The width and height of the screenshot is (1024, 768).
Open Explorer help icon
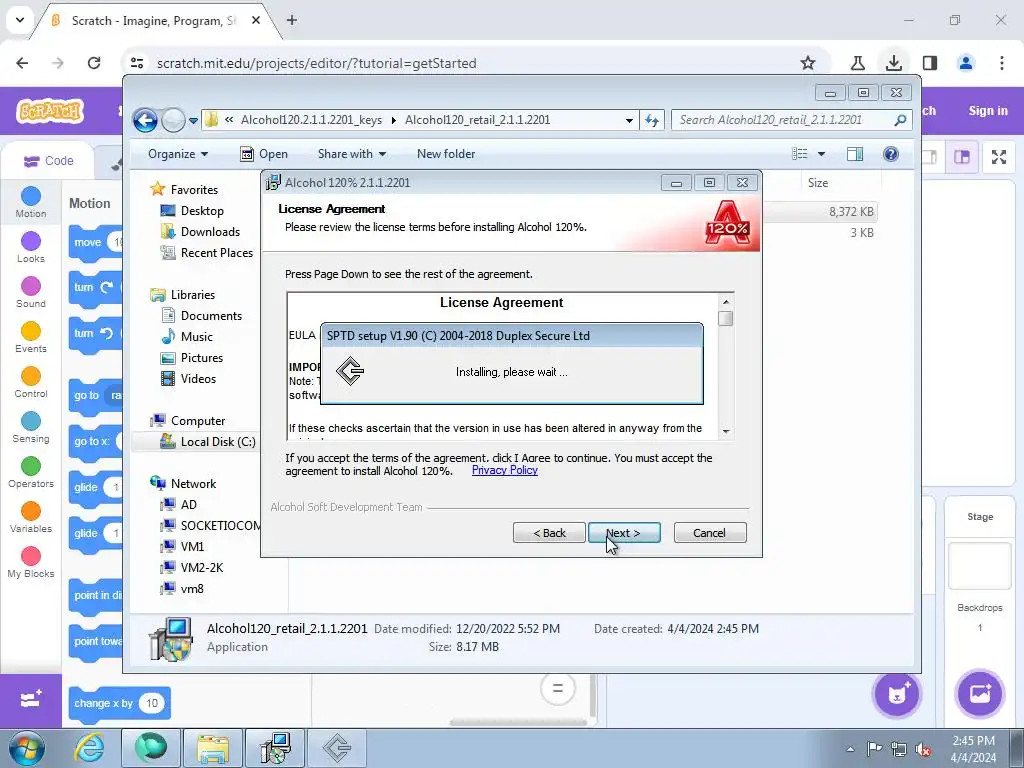pos(891,154)
